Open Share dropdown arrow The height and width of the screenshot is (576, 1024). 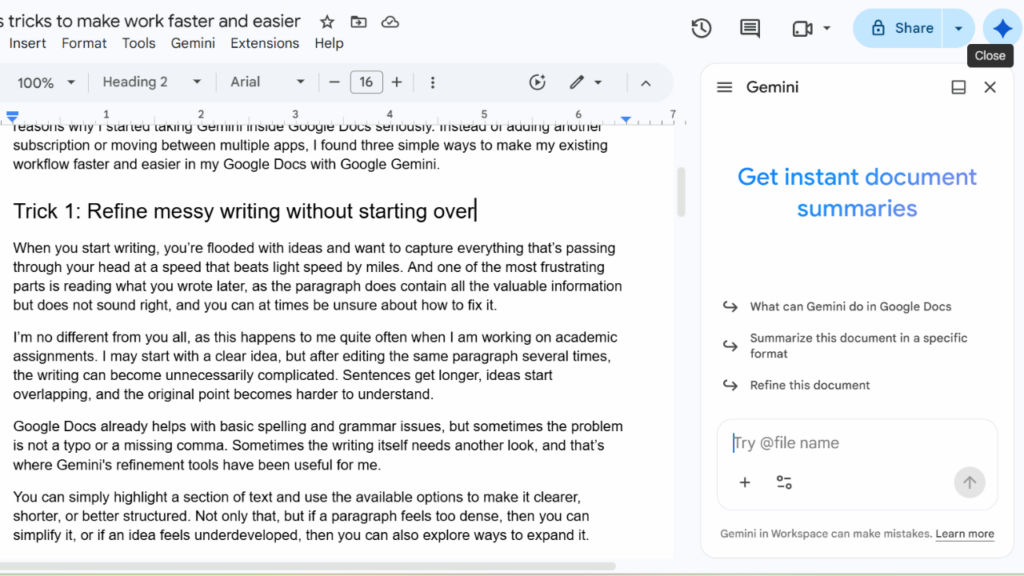tap(959, 28)
